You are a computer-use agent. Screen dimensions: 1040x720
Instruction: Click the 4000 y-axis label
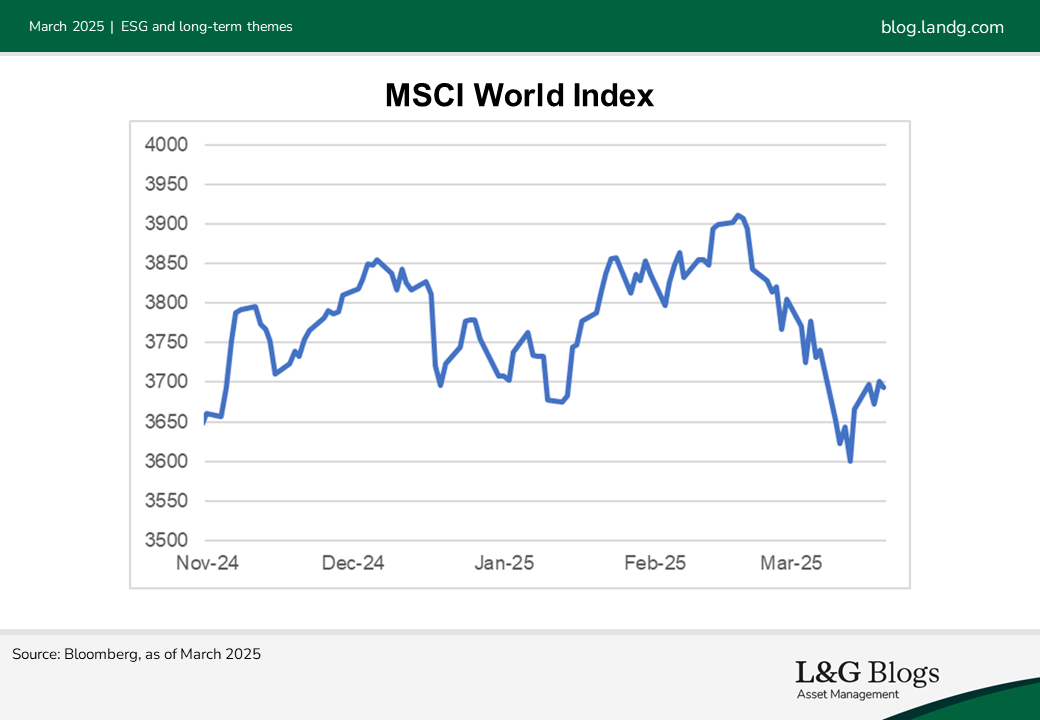pos(166,145)
